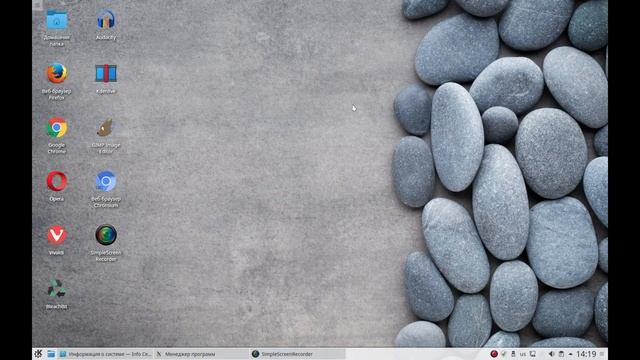Launch Chromium web browser desktop icon
The width and height of the screenshot is (640, 360).
106,181
